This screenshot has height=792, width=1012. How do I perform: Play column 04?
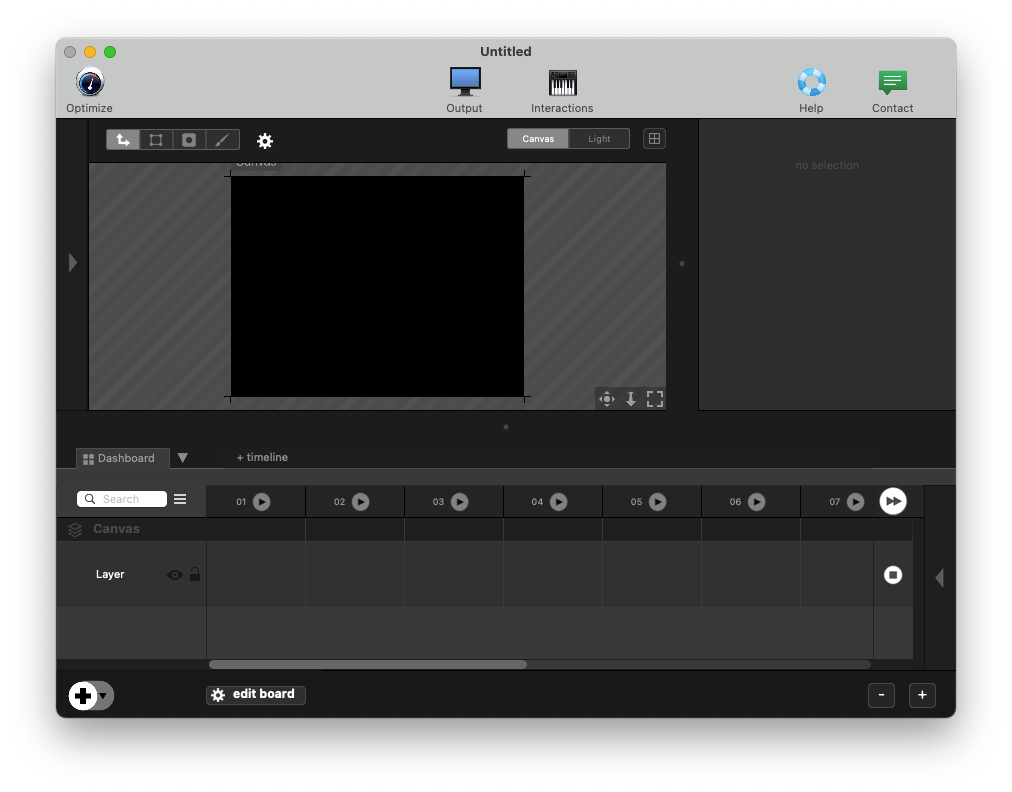coord(558,502)
